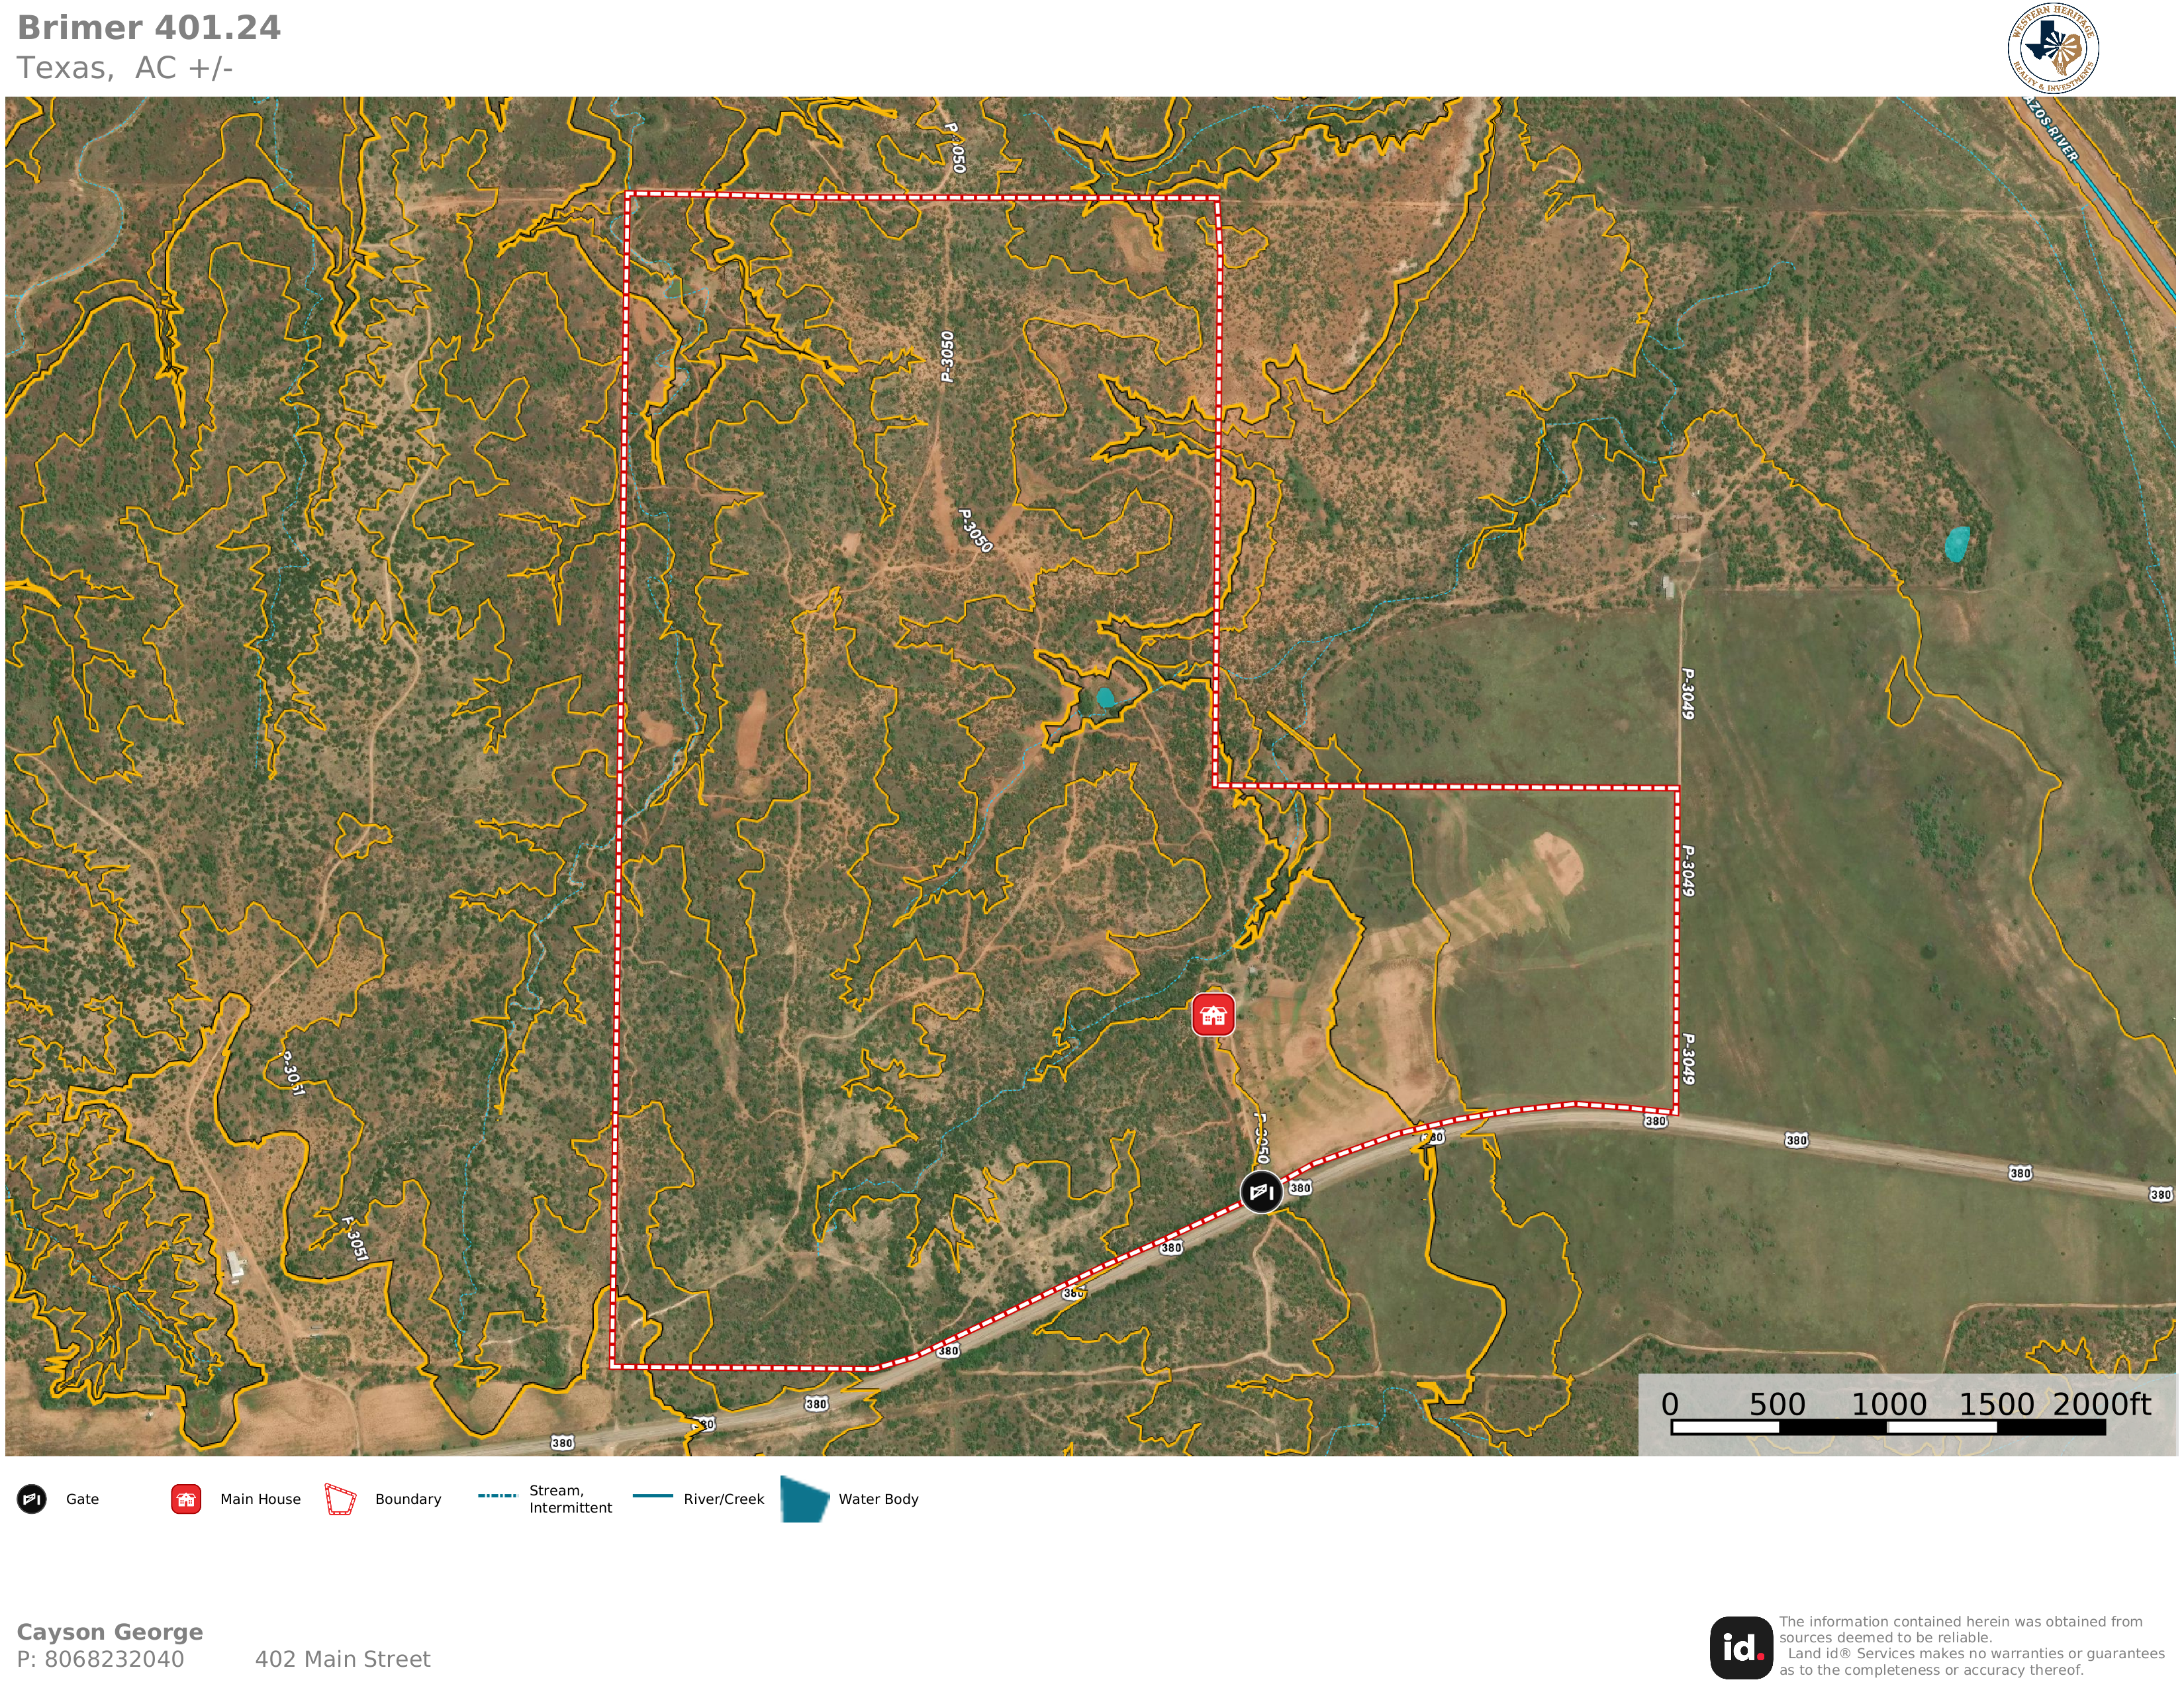Click the '2000ft' scale label
2184x1688 pixels.
(2102, 1404)
